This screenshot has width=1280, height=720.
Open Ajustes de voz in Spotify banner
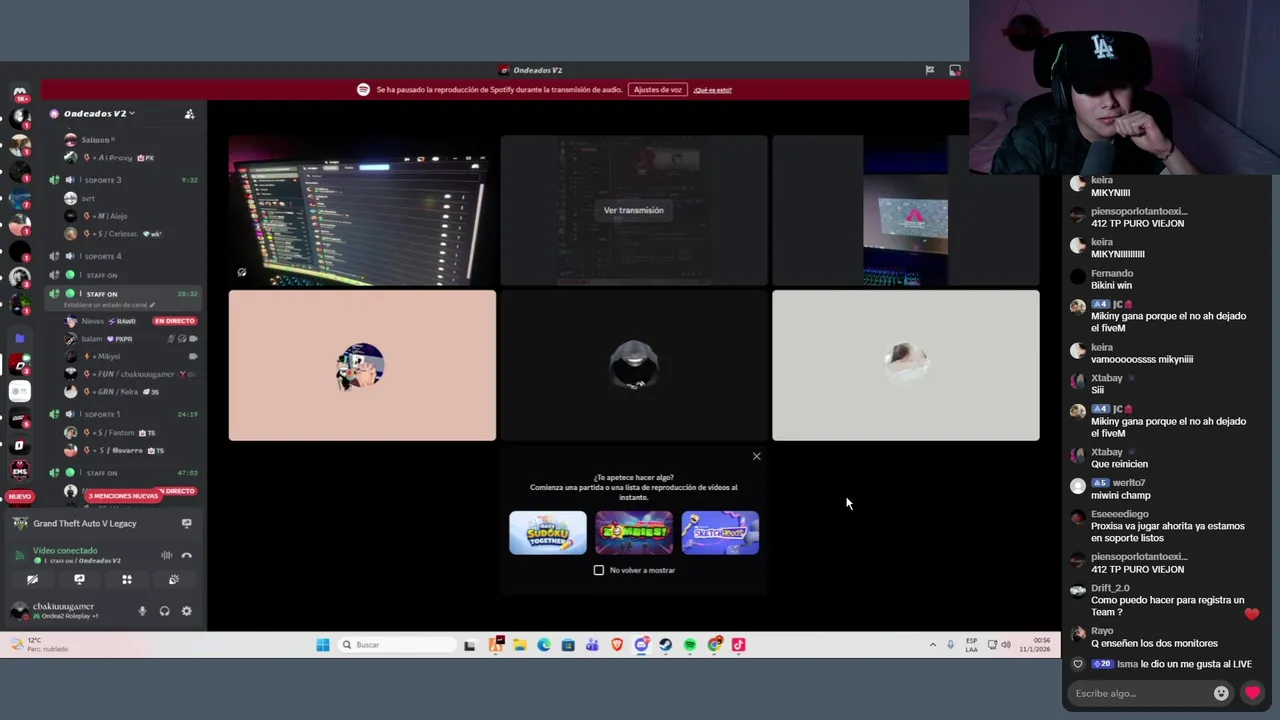pos(657,90)
